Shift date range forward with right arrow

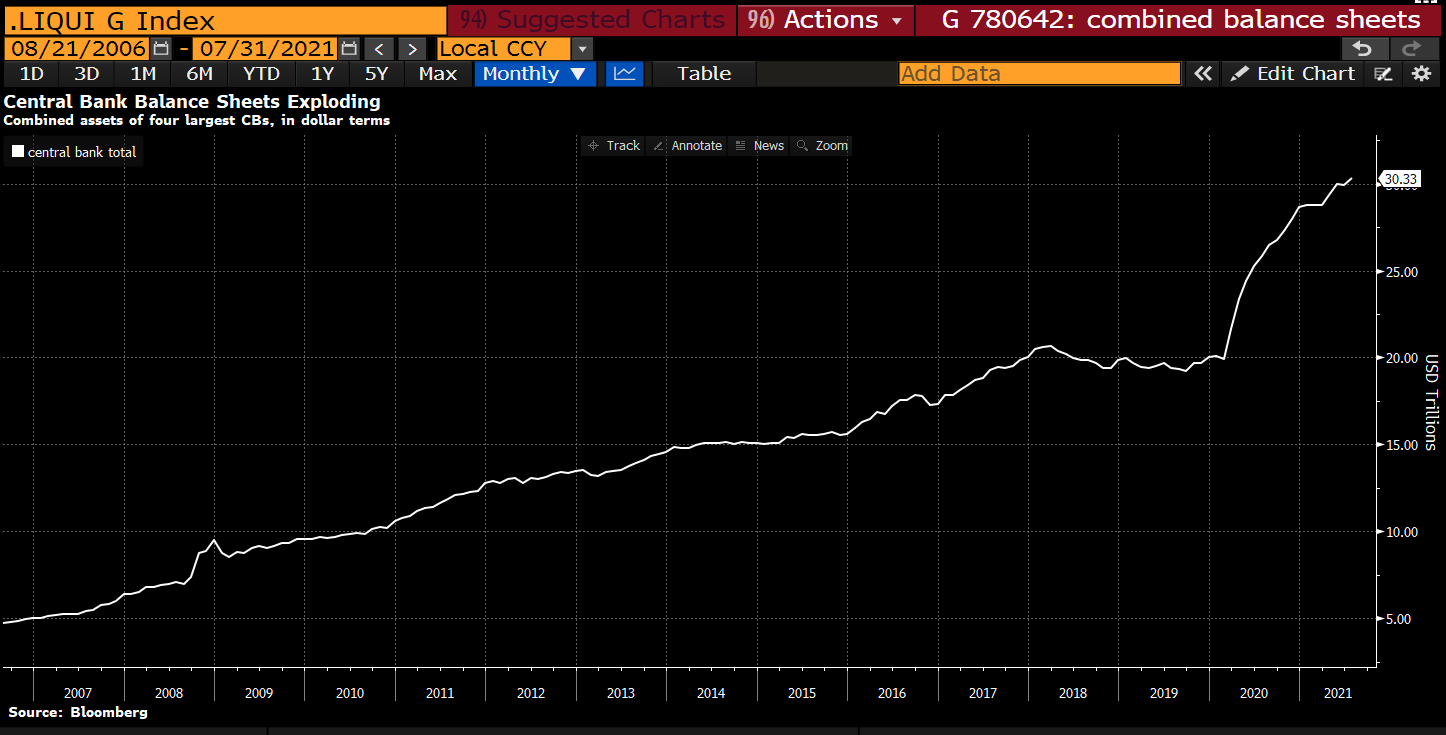coord(411,48)
